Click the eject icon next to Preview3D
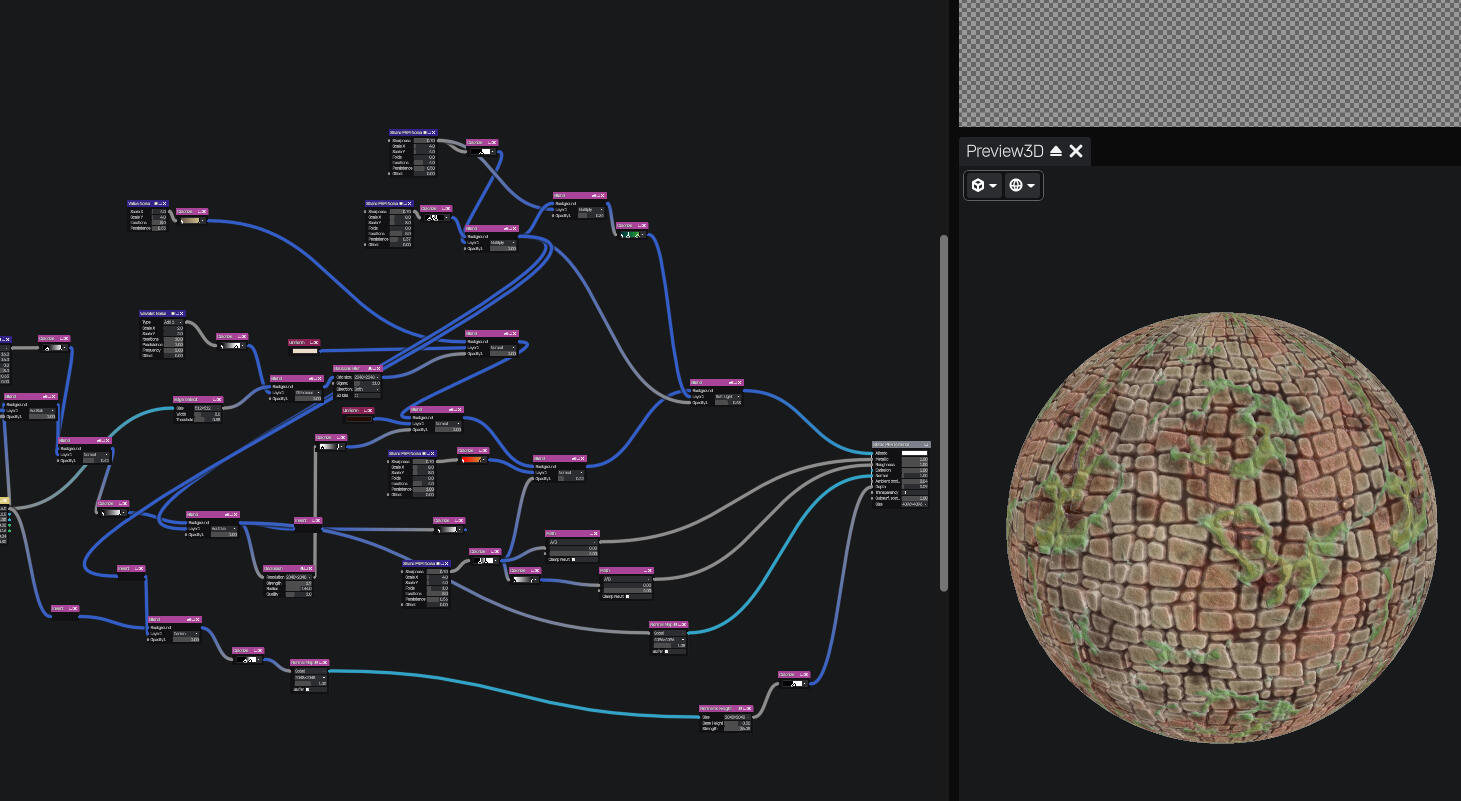This screenshot has height=801, width=1461. (x=1056, y=151)
